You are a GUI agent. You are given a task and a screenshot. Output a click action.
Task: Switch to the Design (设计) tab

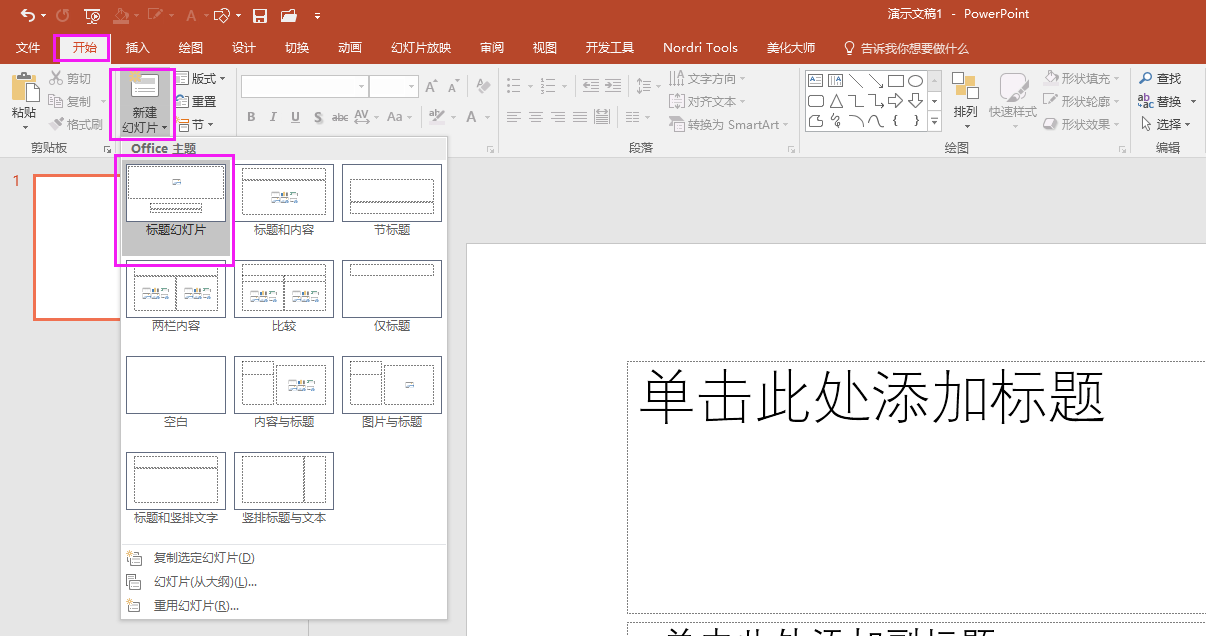click(x=244, y=48)
